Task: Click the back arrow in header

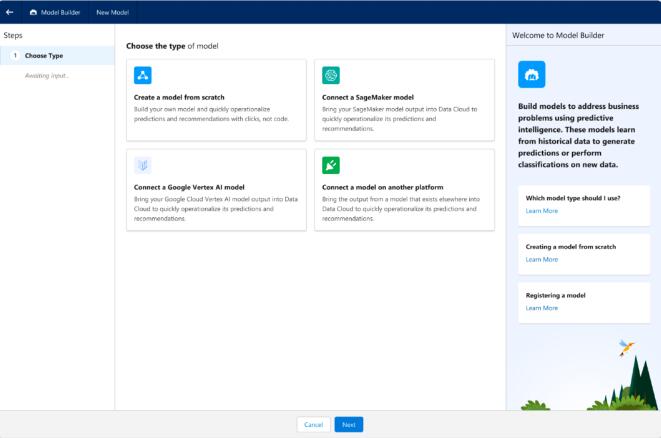Action: tap(10, 12)
